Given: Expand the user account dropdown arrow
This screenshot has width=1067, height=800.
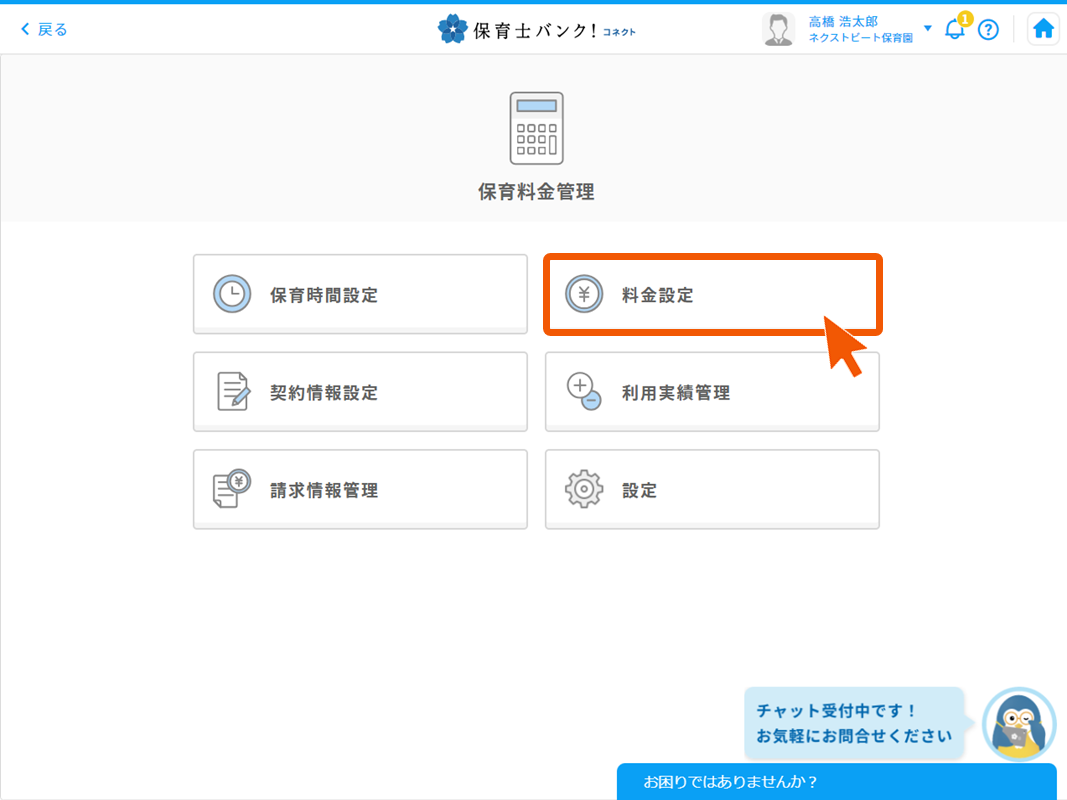Looking at the screenshot, I should coord(928,28).
